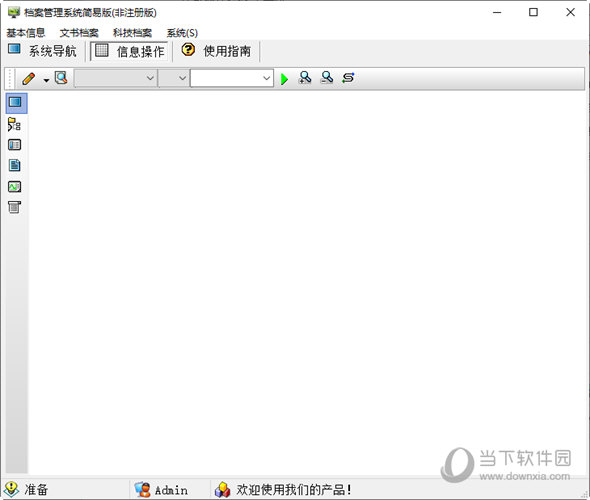
Task: Close the 档案管理系统 window
Action: click(x=570, y=12)
